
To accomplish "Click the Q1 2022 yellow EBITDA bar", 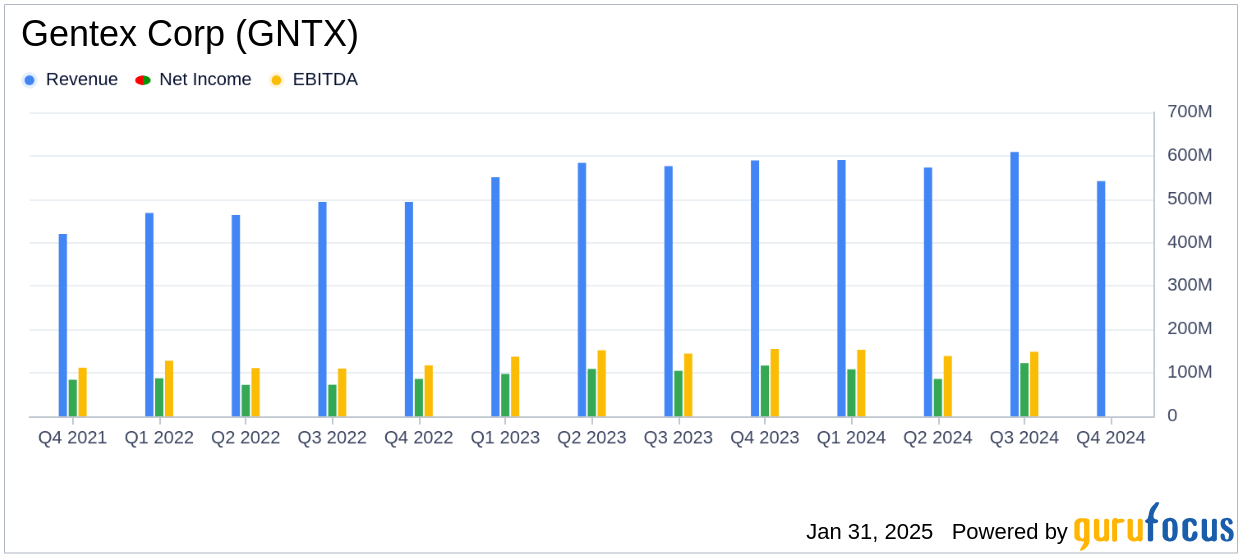I will (169, 388).
